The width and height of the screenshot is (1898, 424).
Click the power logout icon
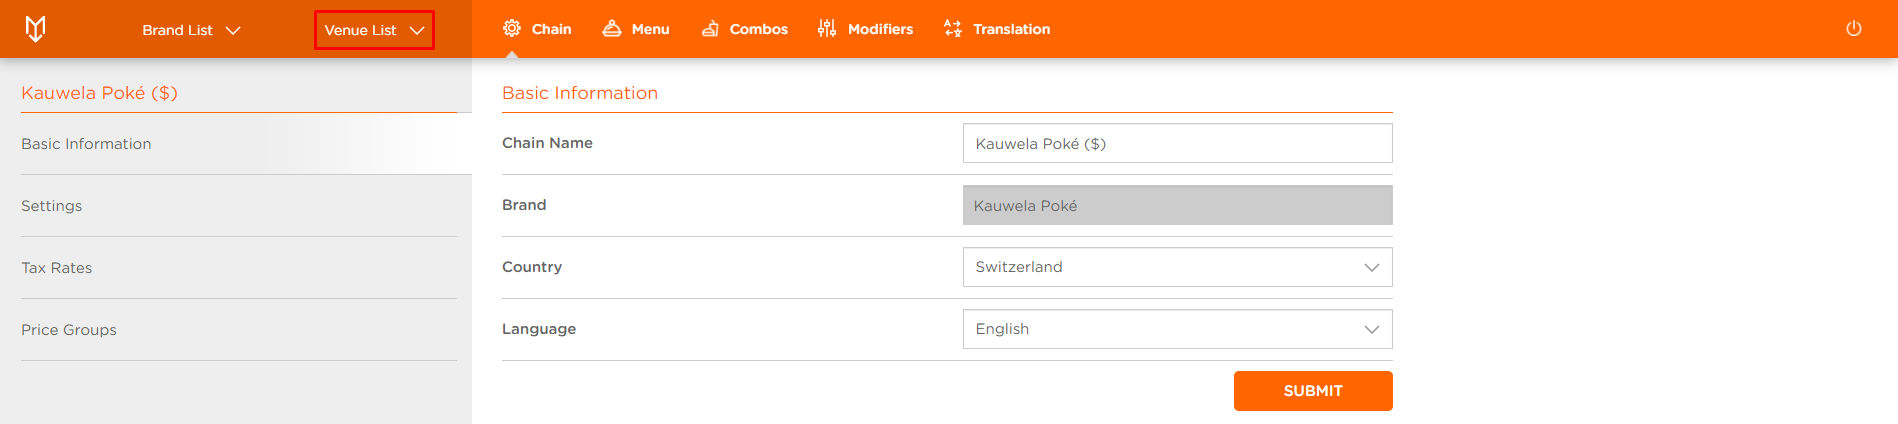[x=1854, y=28]
